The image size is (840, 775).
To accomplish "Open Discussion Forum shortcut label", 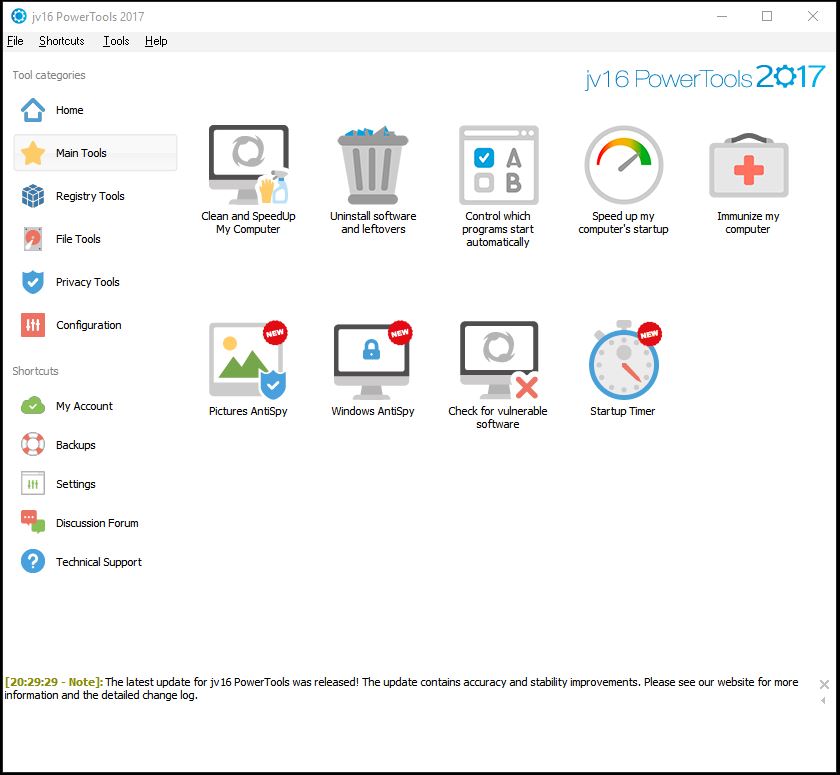I will pyautogui.click(x=97, y=523).
